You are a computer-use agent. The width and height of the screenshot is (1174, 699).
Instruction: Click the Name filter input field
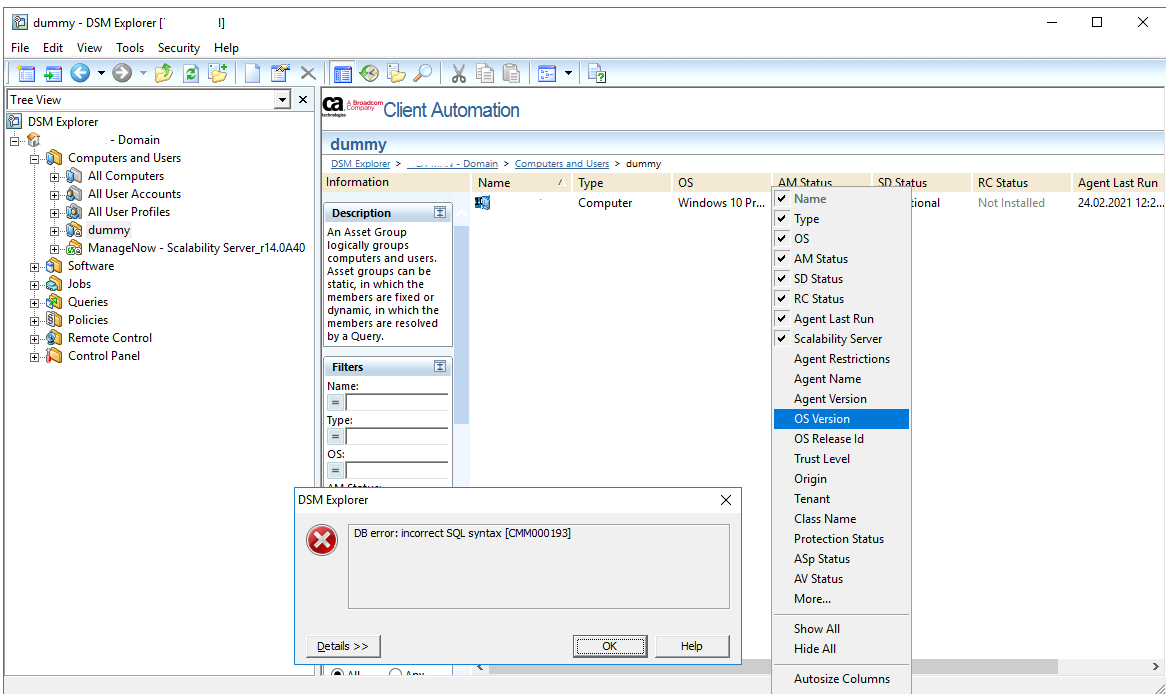pos(397,402)
